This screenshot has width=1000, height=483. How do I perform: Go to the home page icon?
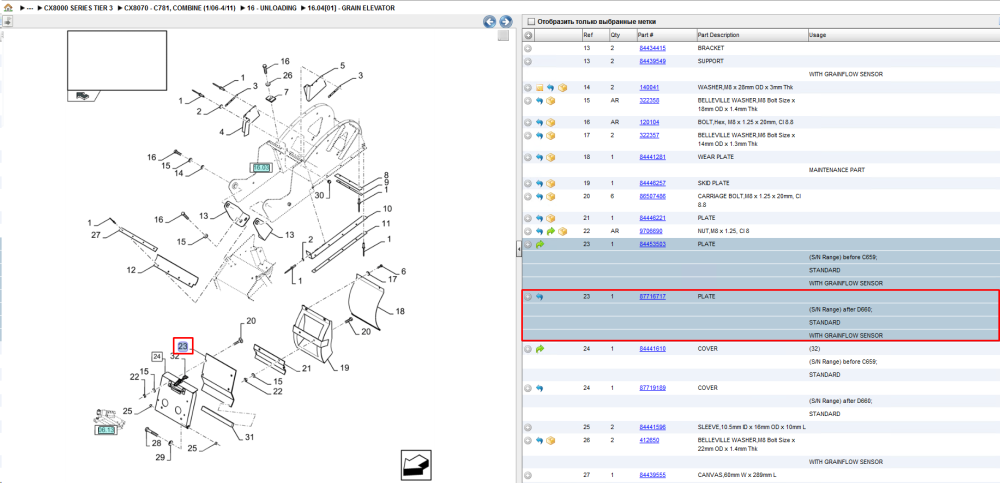(x=8, y=8)
